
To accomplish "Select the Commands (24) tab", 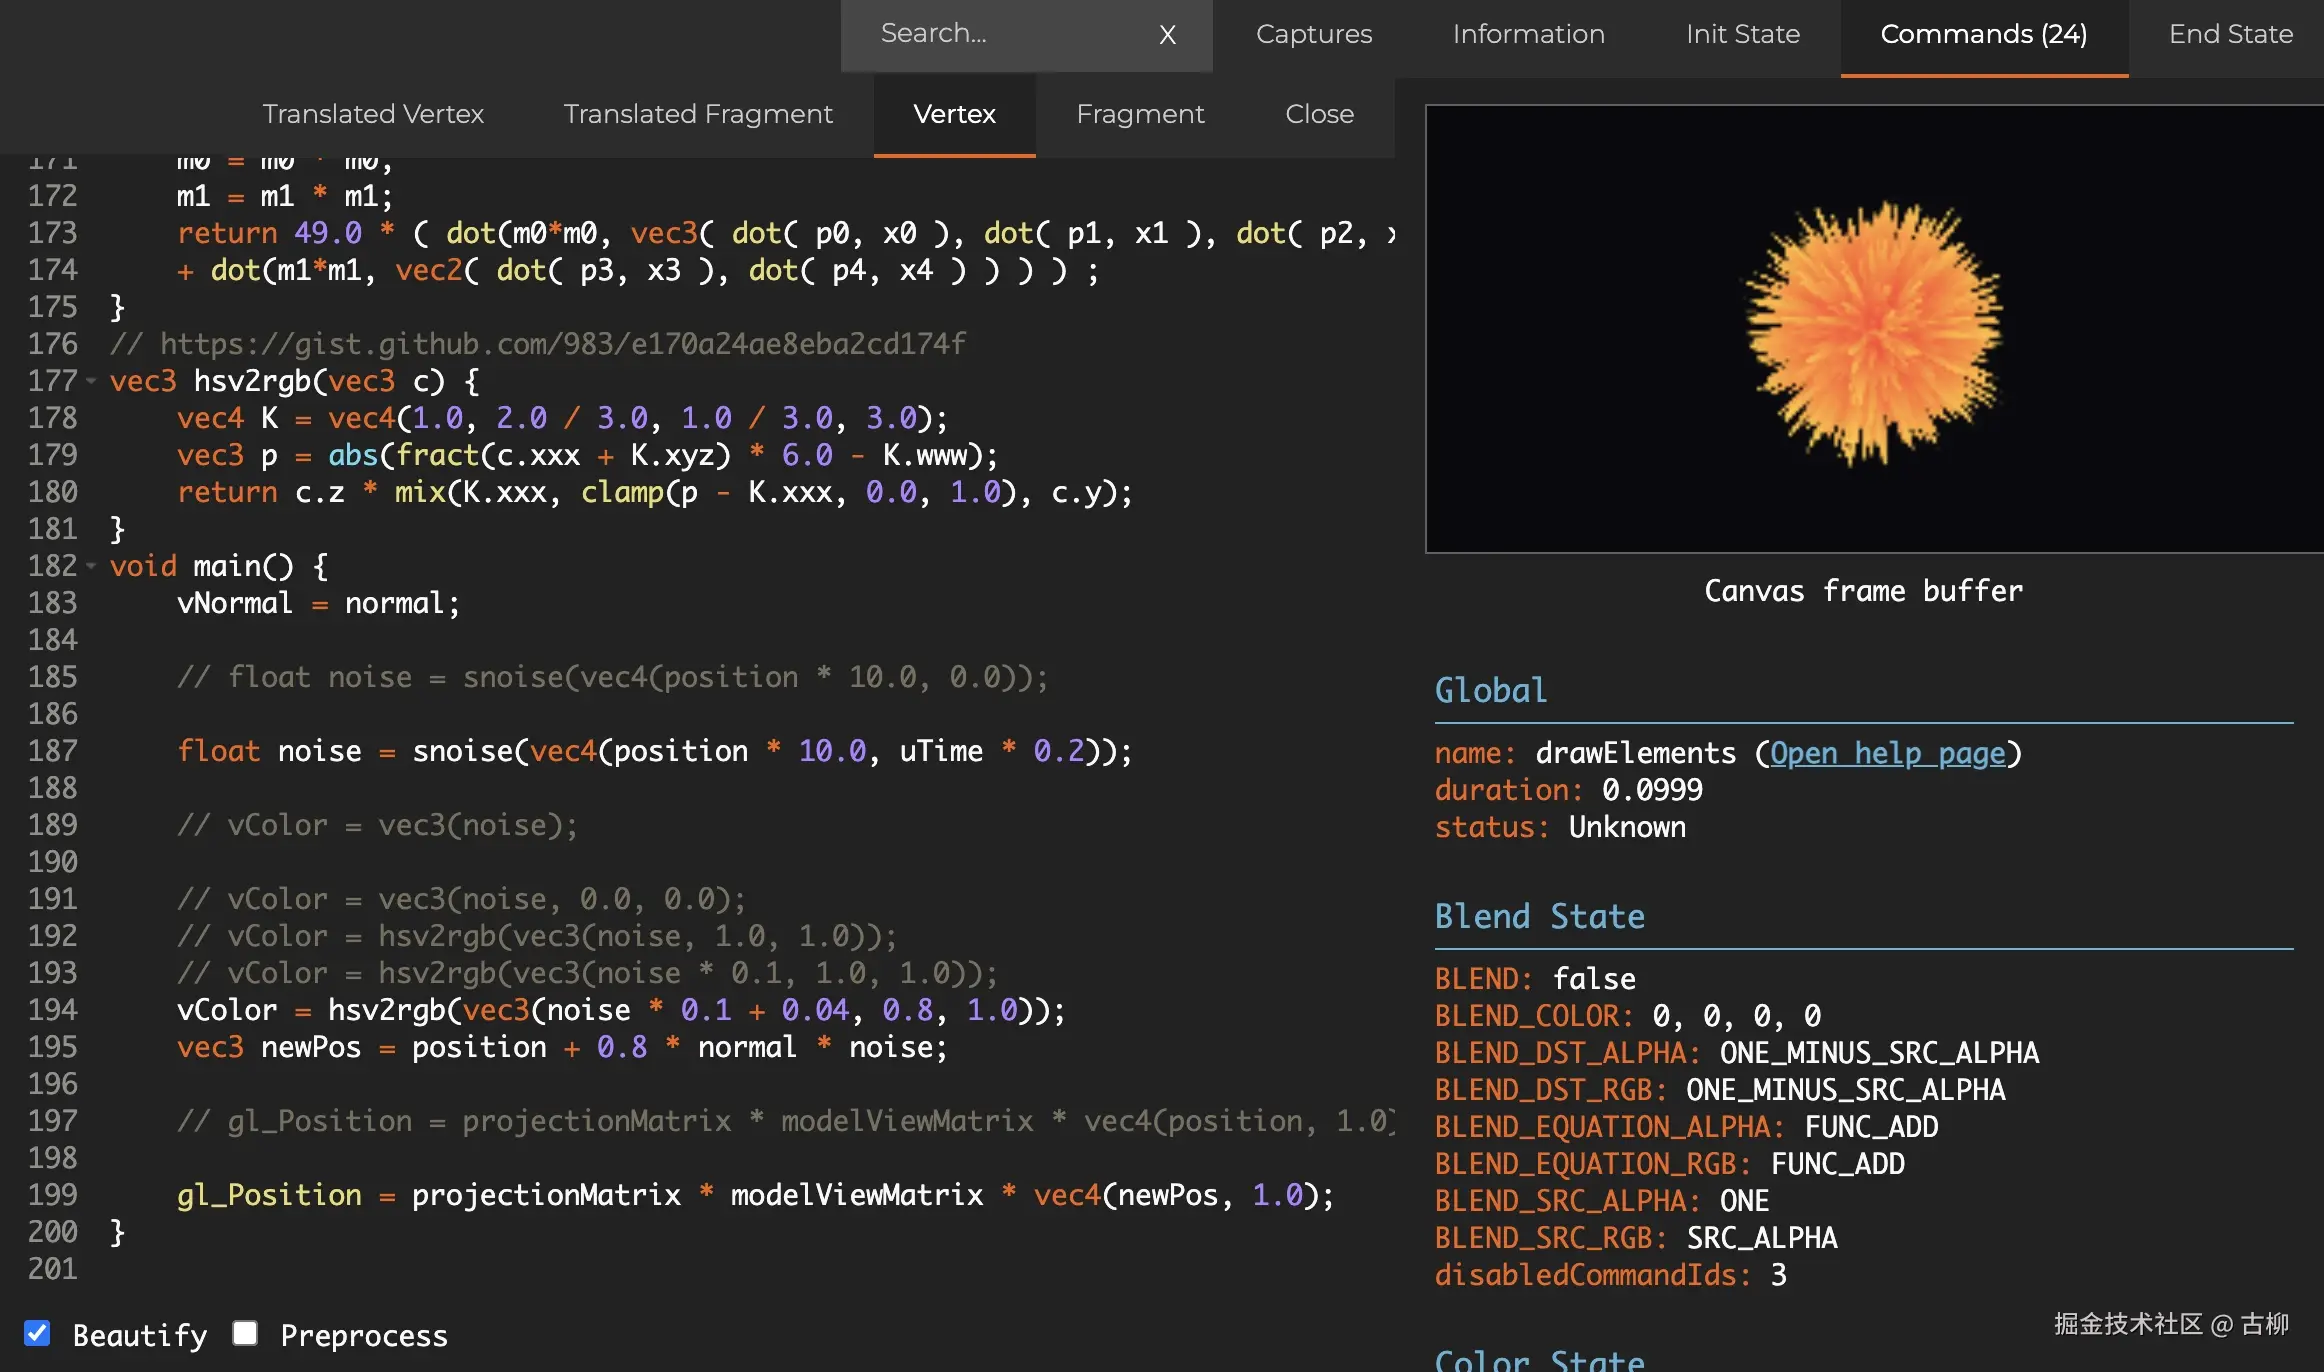I will point(1983,34).
